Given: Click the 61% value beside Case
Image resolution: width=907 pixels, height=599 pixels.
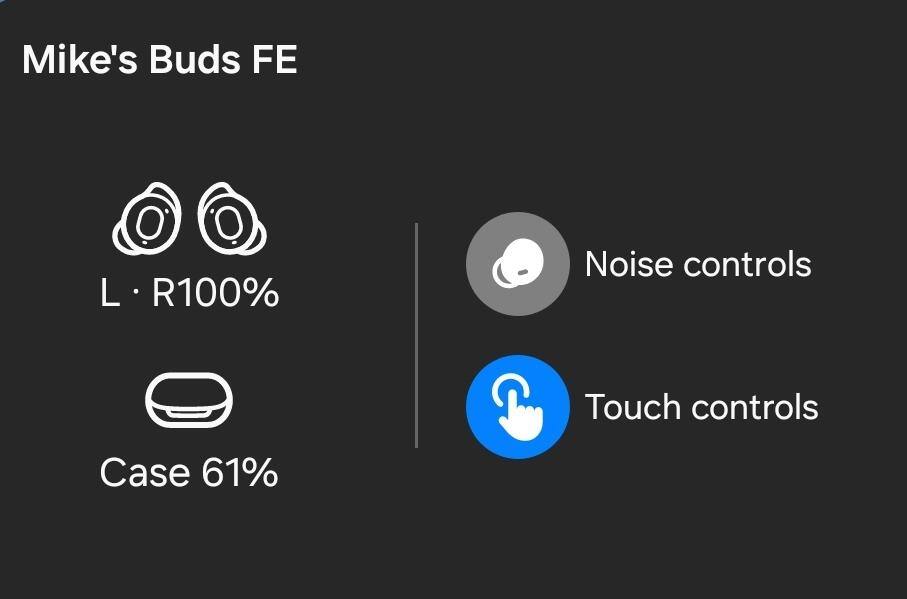Looking at the screenshot, I should [240, 472].
